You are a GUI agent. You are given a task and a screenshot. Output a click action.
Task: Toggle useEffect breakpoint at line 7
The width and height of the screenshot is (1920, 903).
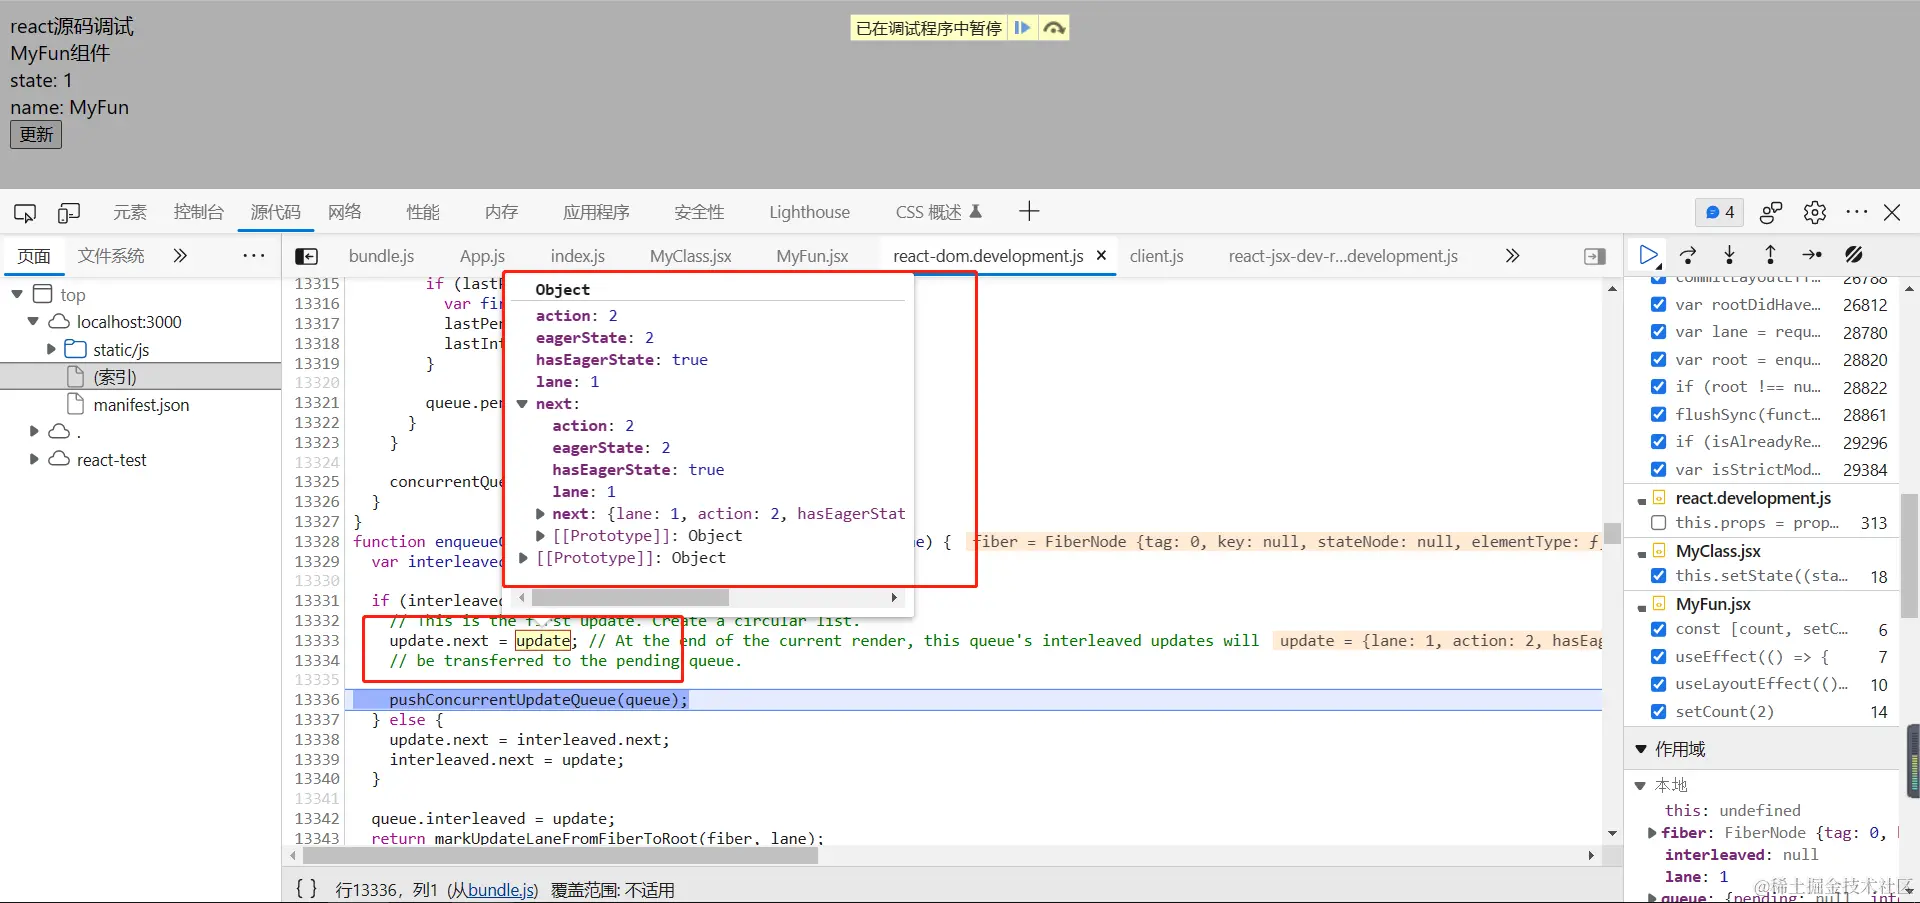[x=1659, y=656]
